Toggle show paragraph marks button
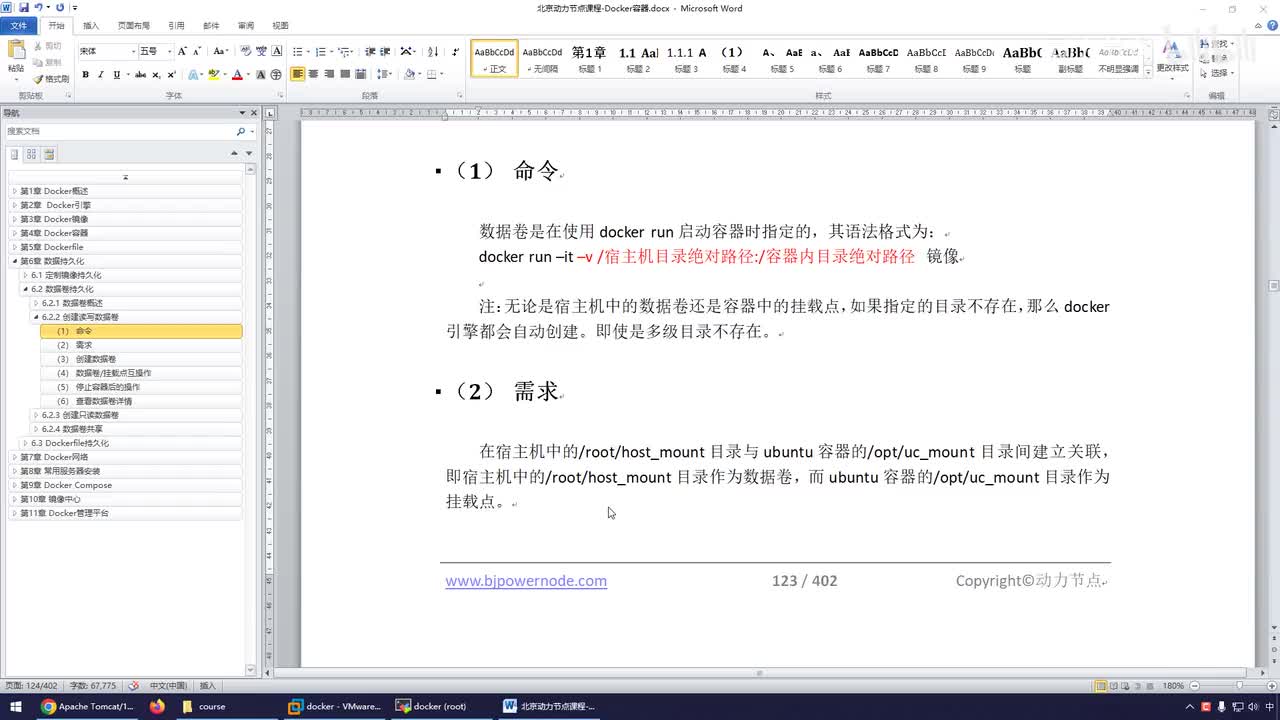Image resolution: width=1280 pixels, height=720 pixels. [456, 51]
